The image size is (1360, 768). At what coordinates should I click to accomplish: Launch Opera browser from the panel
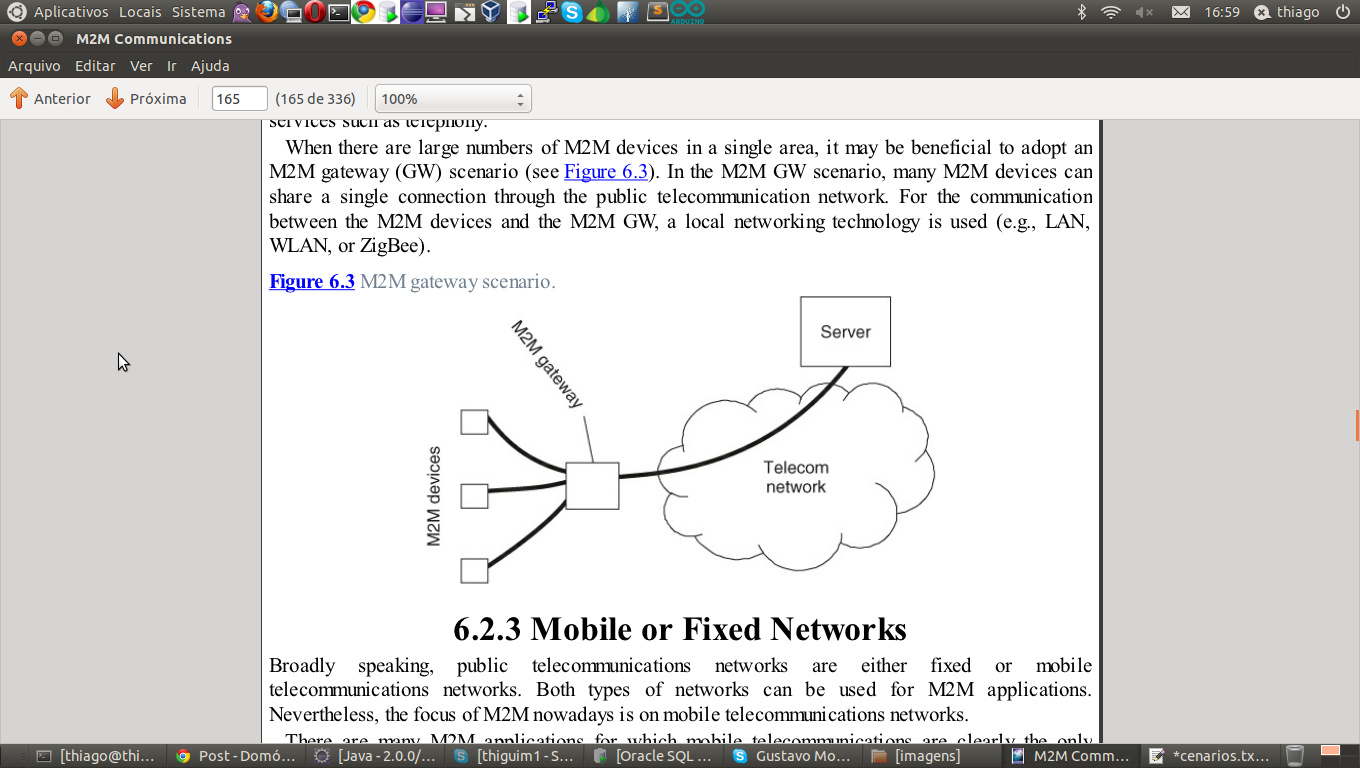[x=315, y=12]
